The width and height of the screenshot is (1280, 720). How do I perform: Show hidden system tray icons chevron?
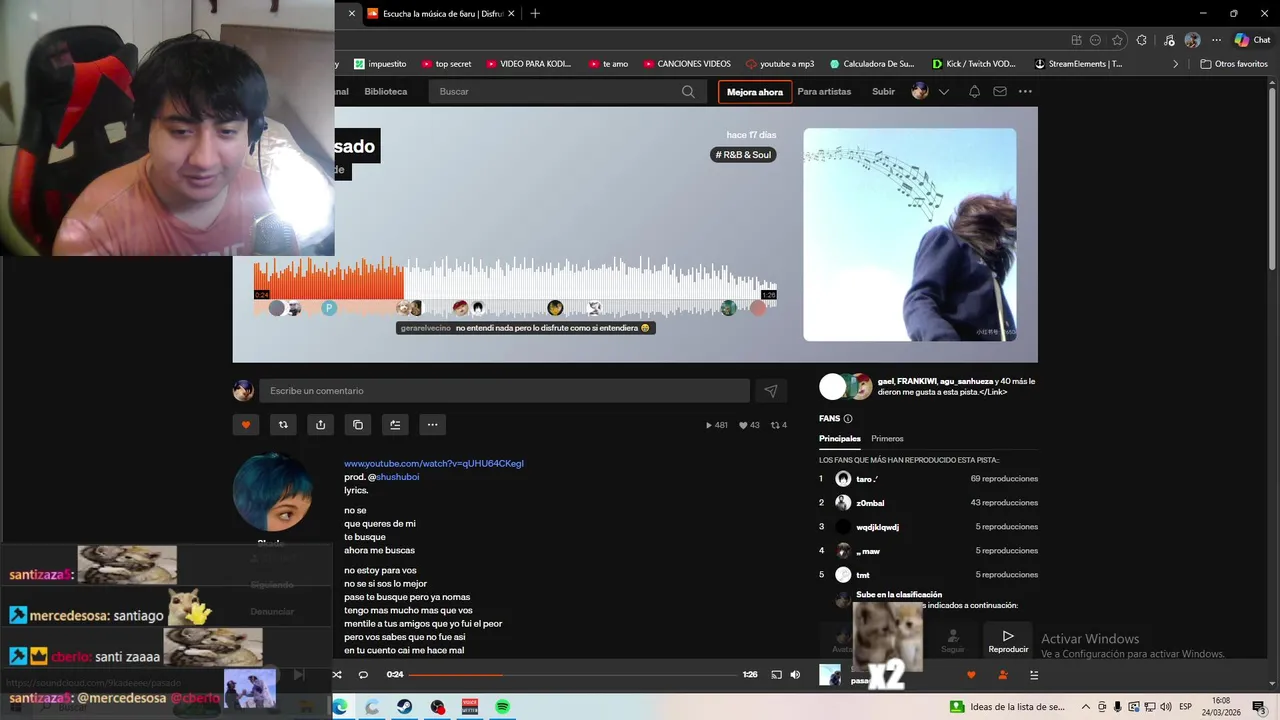coord(1086,707)
